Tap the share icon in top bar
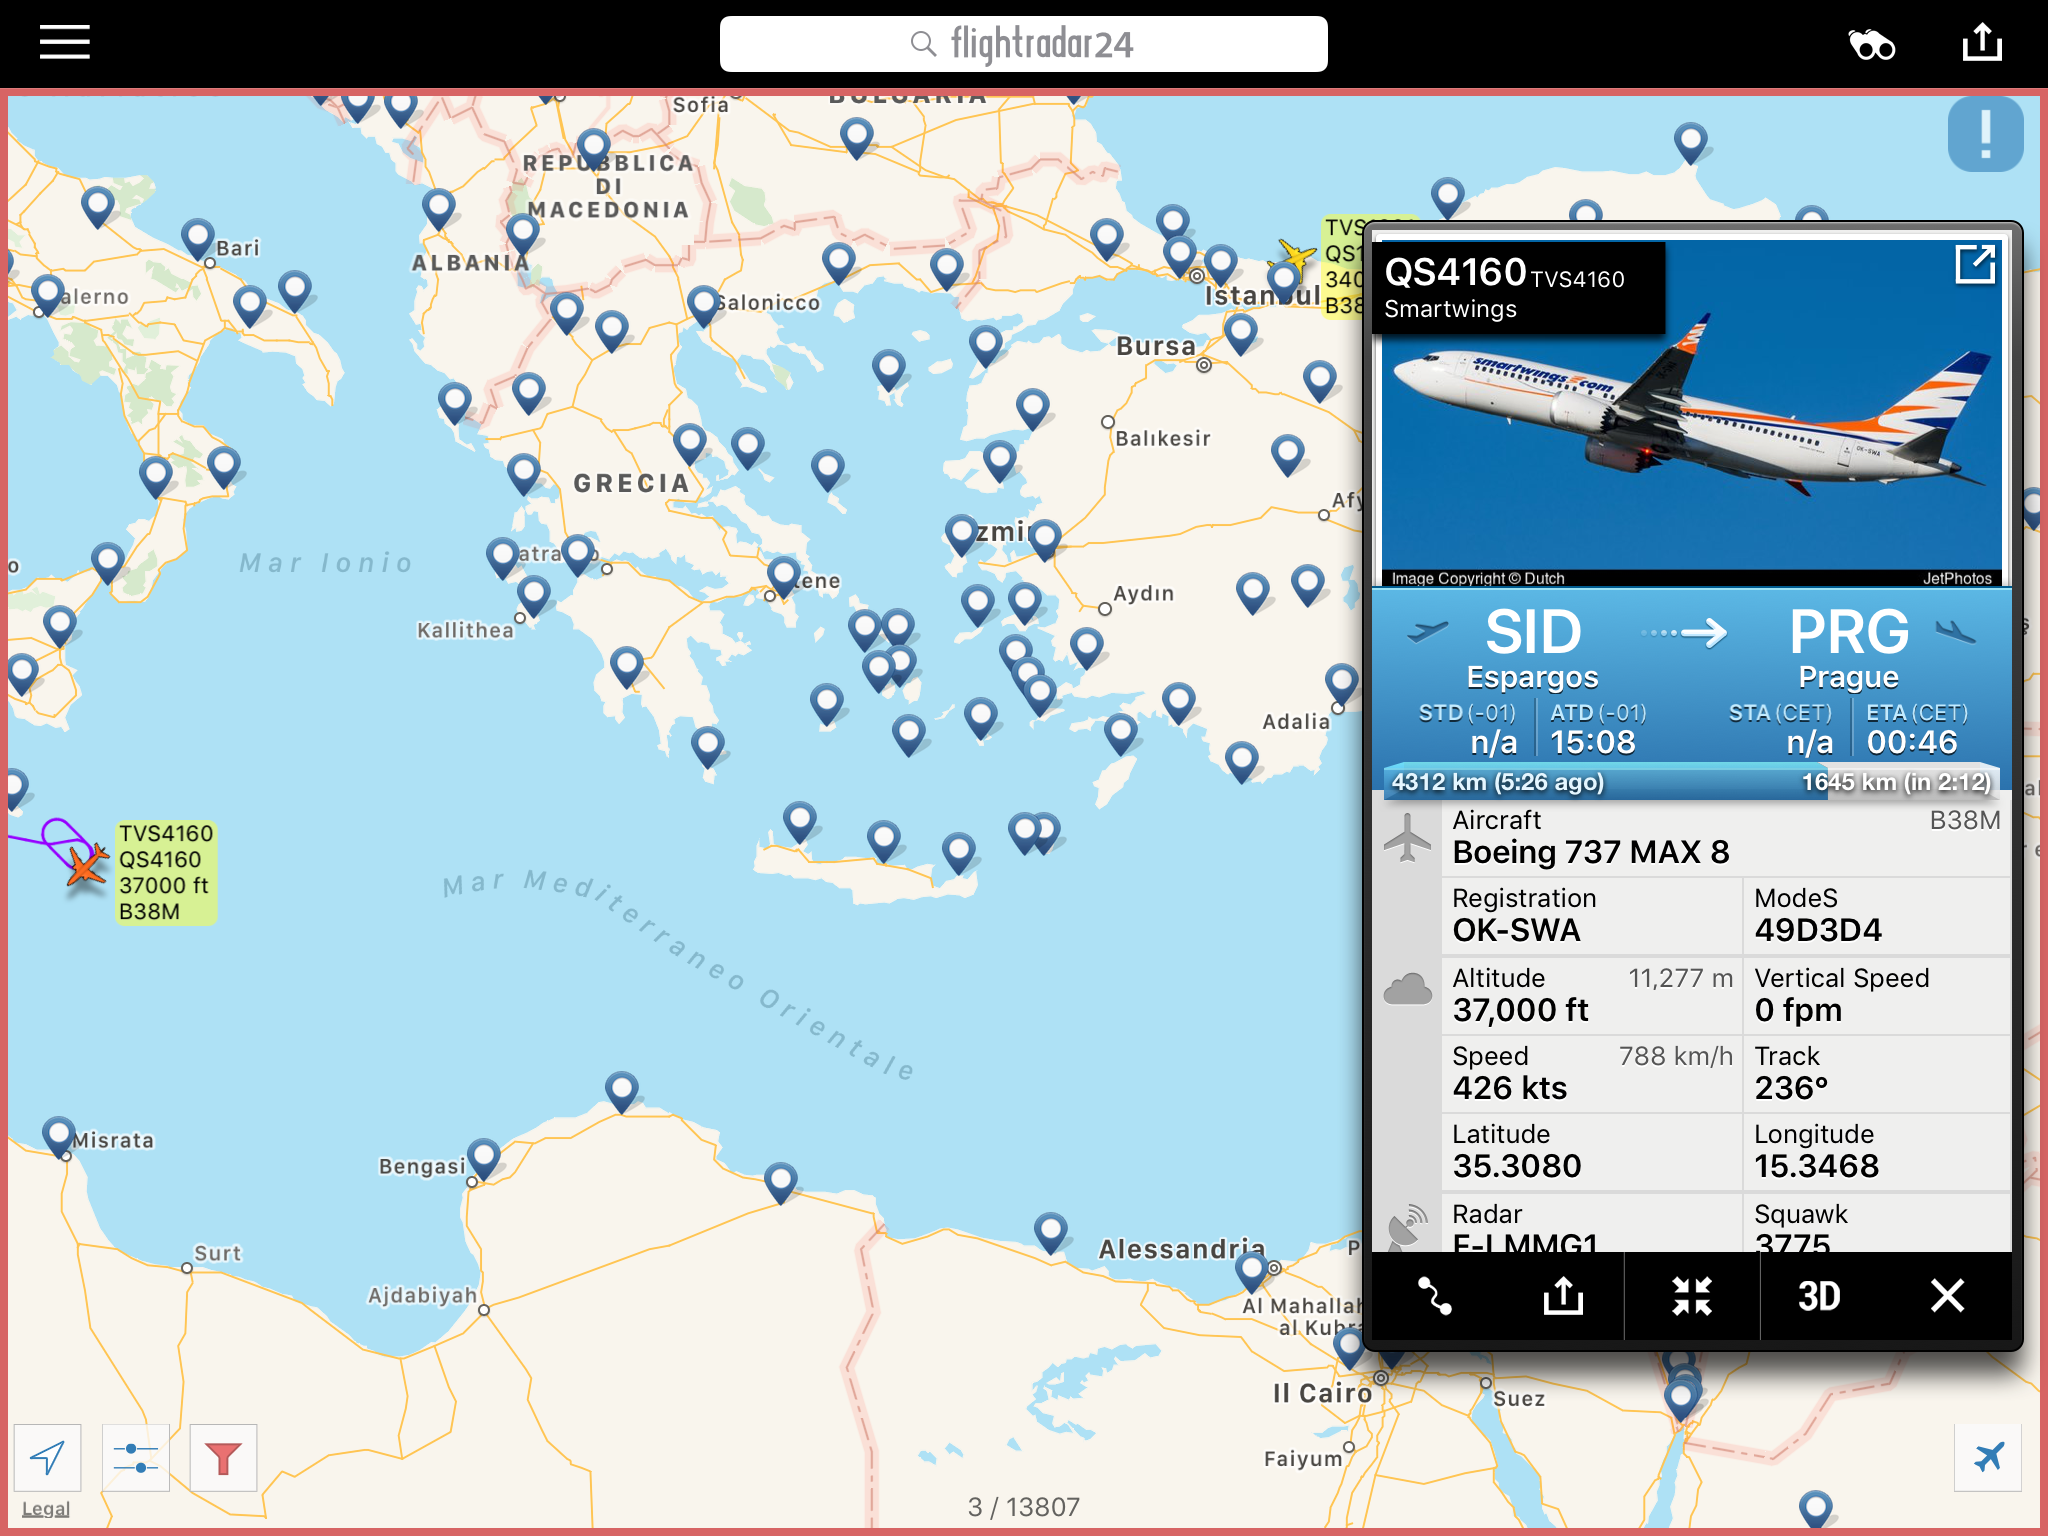Image resolution: width=2048 pixels, height=1536 pixels. click(1982, 43)
